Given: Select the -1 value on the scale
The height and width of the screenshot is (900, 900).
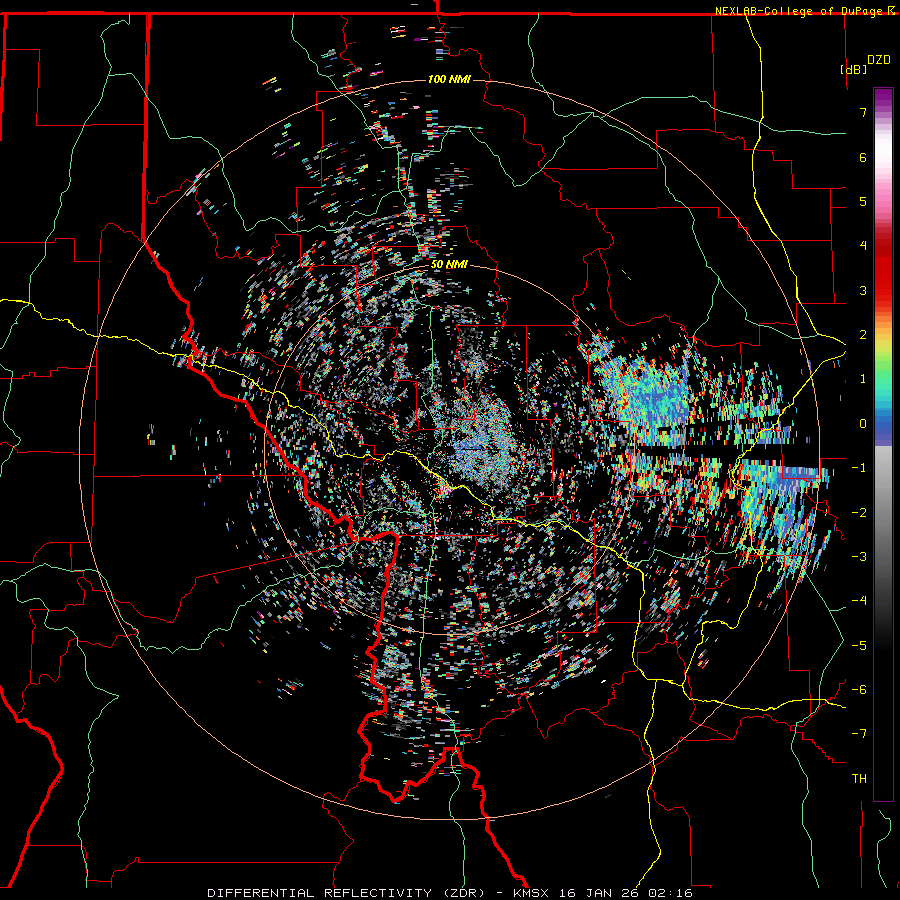Looking at the screenshot, I should (x=859, y=468).
